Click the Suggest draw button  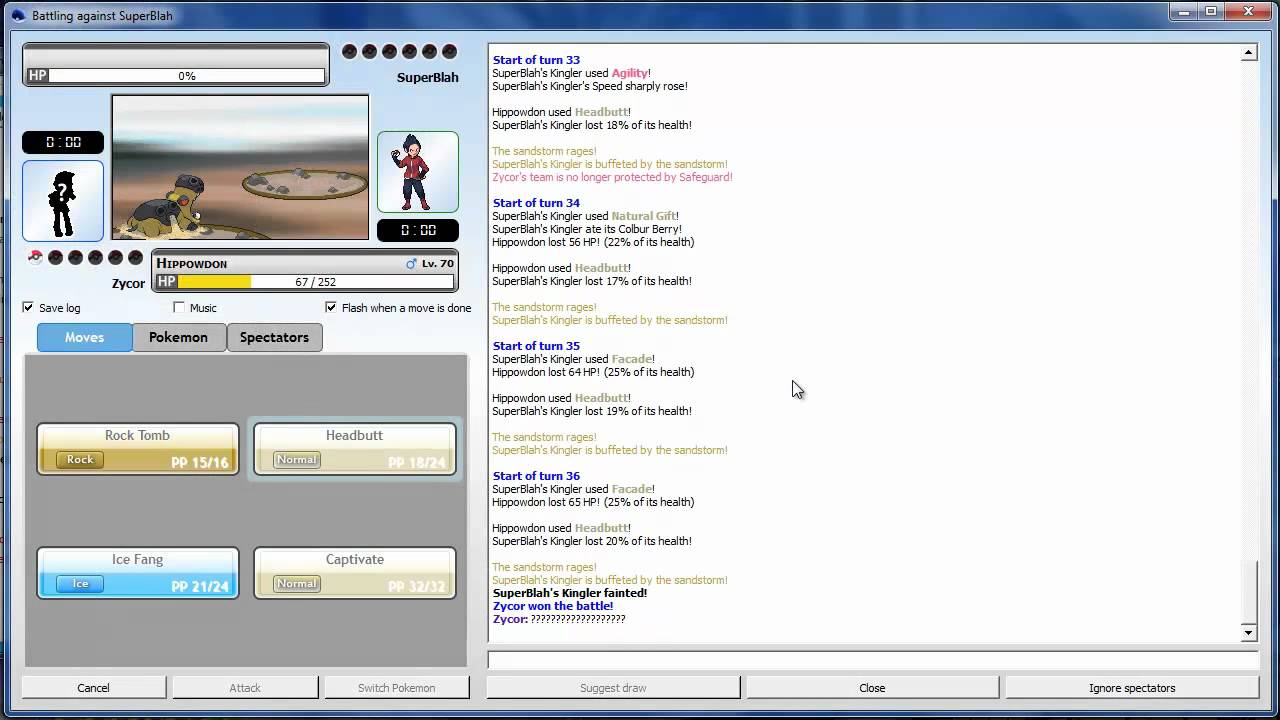pos(613,688)
